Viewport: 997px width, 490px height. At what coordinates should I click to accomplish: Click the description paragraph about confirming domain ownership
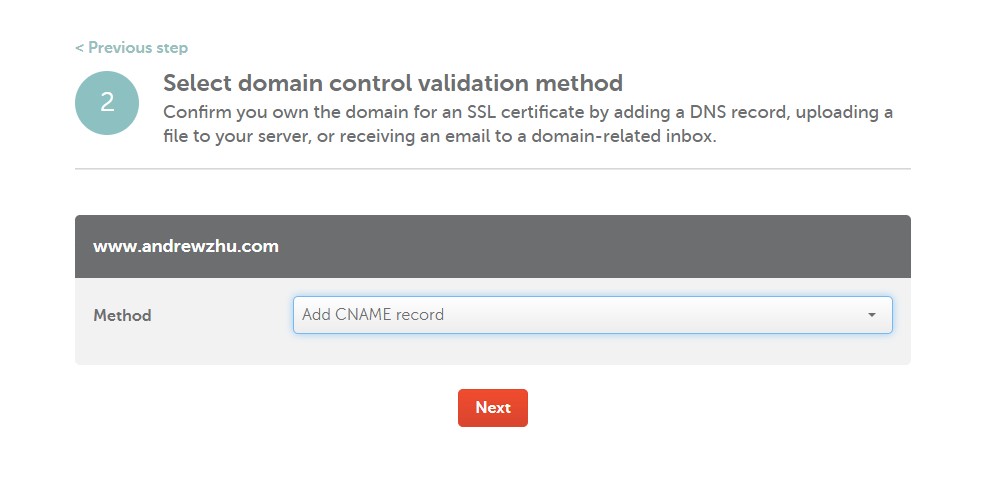[x=528, y=124]
